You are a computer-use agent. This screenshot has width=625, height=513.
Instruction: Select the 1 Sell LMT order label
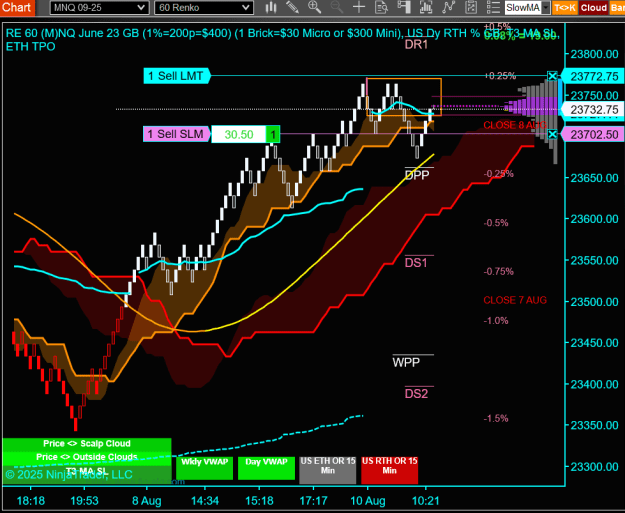coord(177,76)
